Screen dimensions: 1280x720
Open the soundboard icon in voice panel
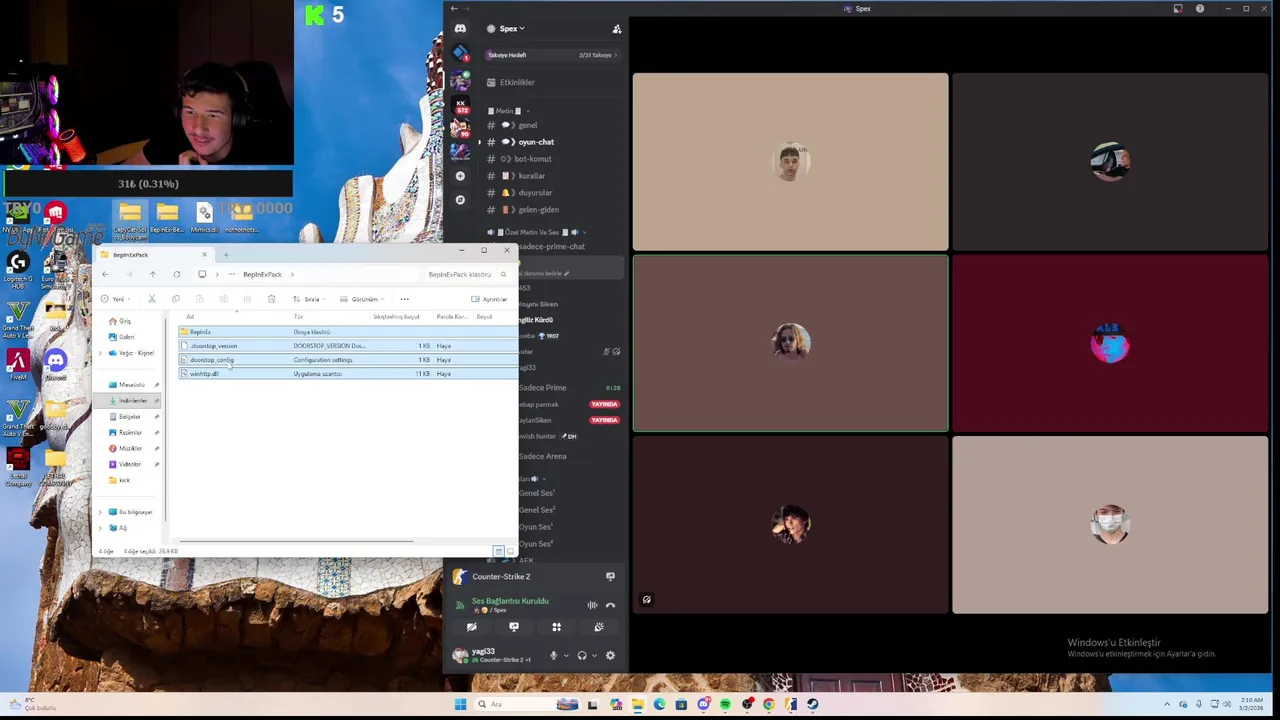(599, 627)
